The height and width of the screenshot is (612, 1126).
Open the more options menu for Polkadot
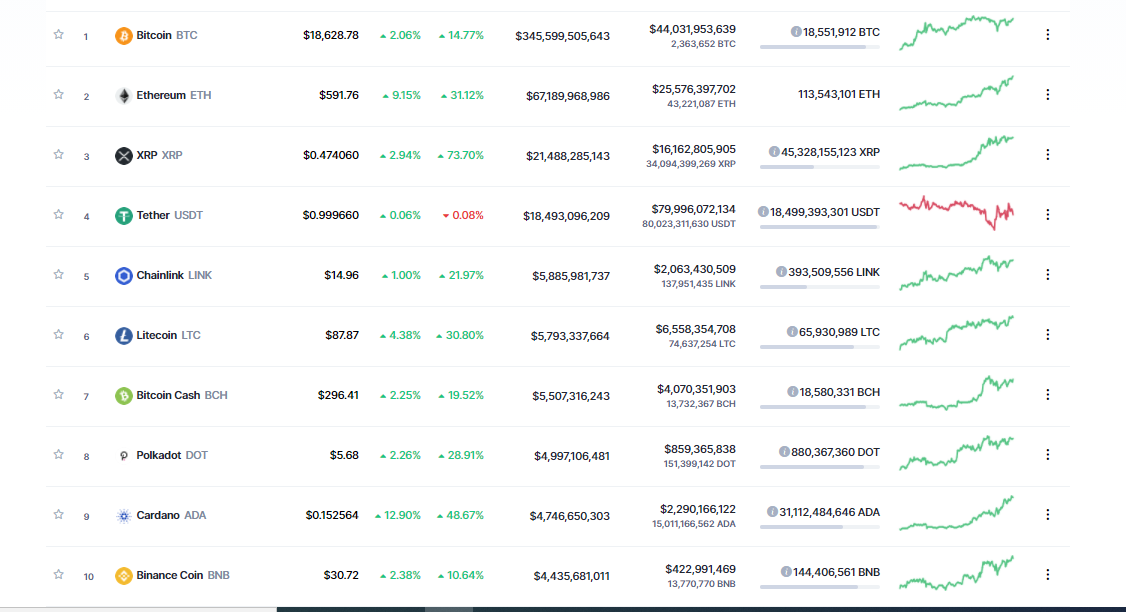click(1047, 455)
